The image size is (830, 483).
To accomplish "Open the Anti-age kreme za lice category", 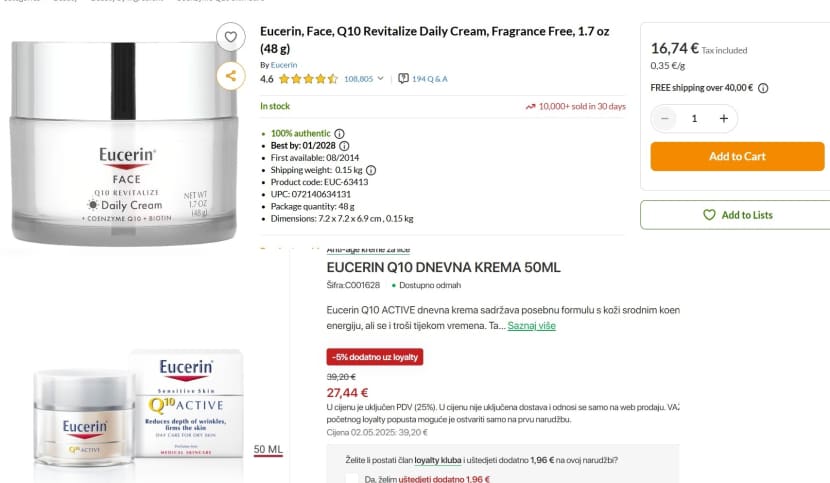I will click(368, 249).
